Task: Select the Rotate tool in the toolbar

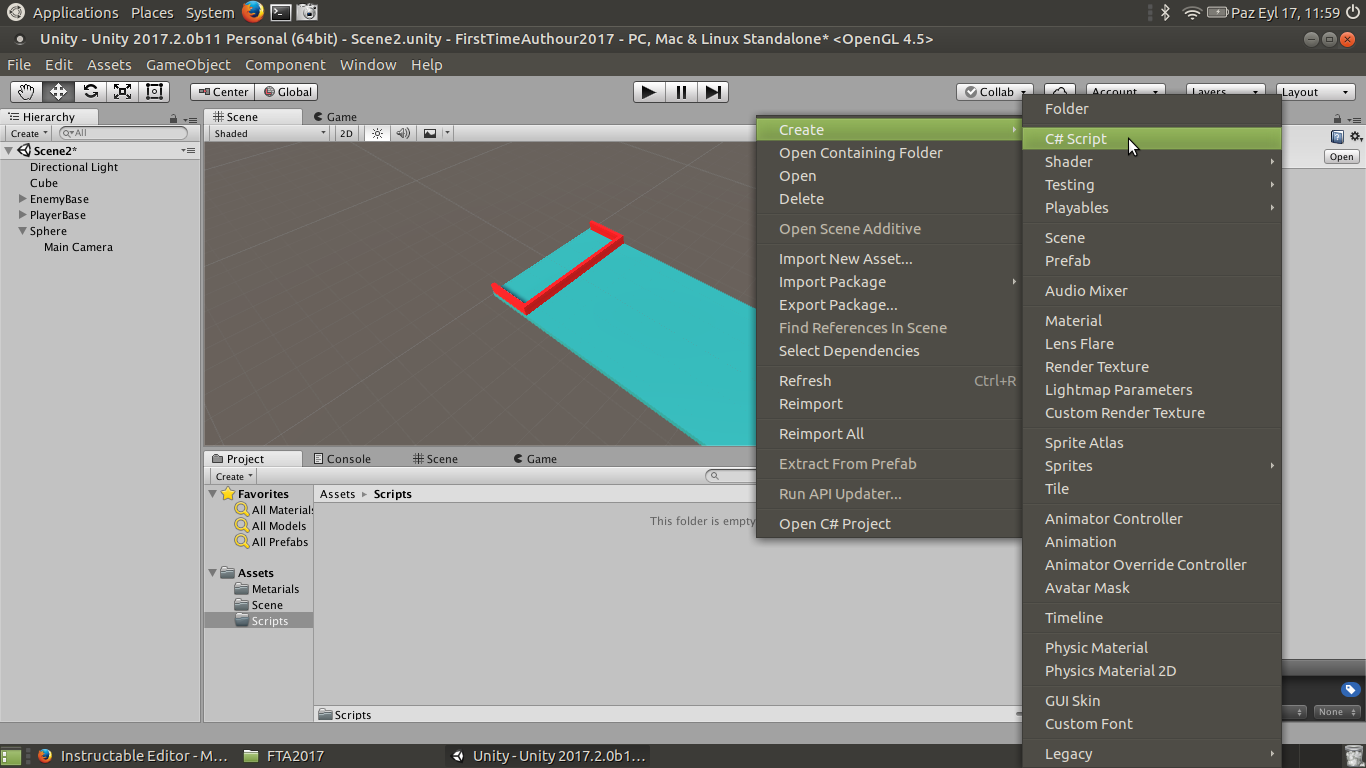Action: point(91,92)
